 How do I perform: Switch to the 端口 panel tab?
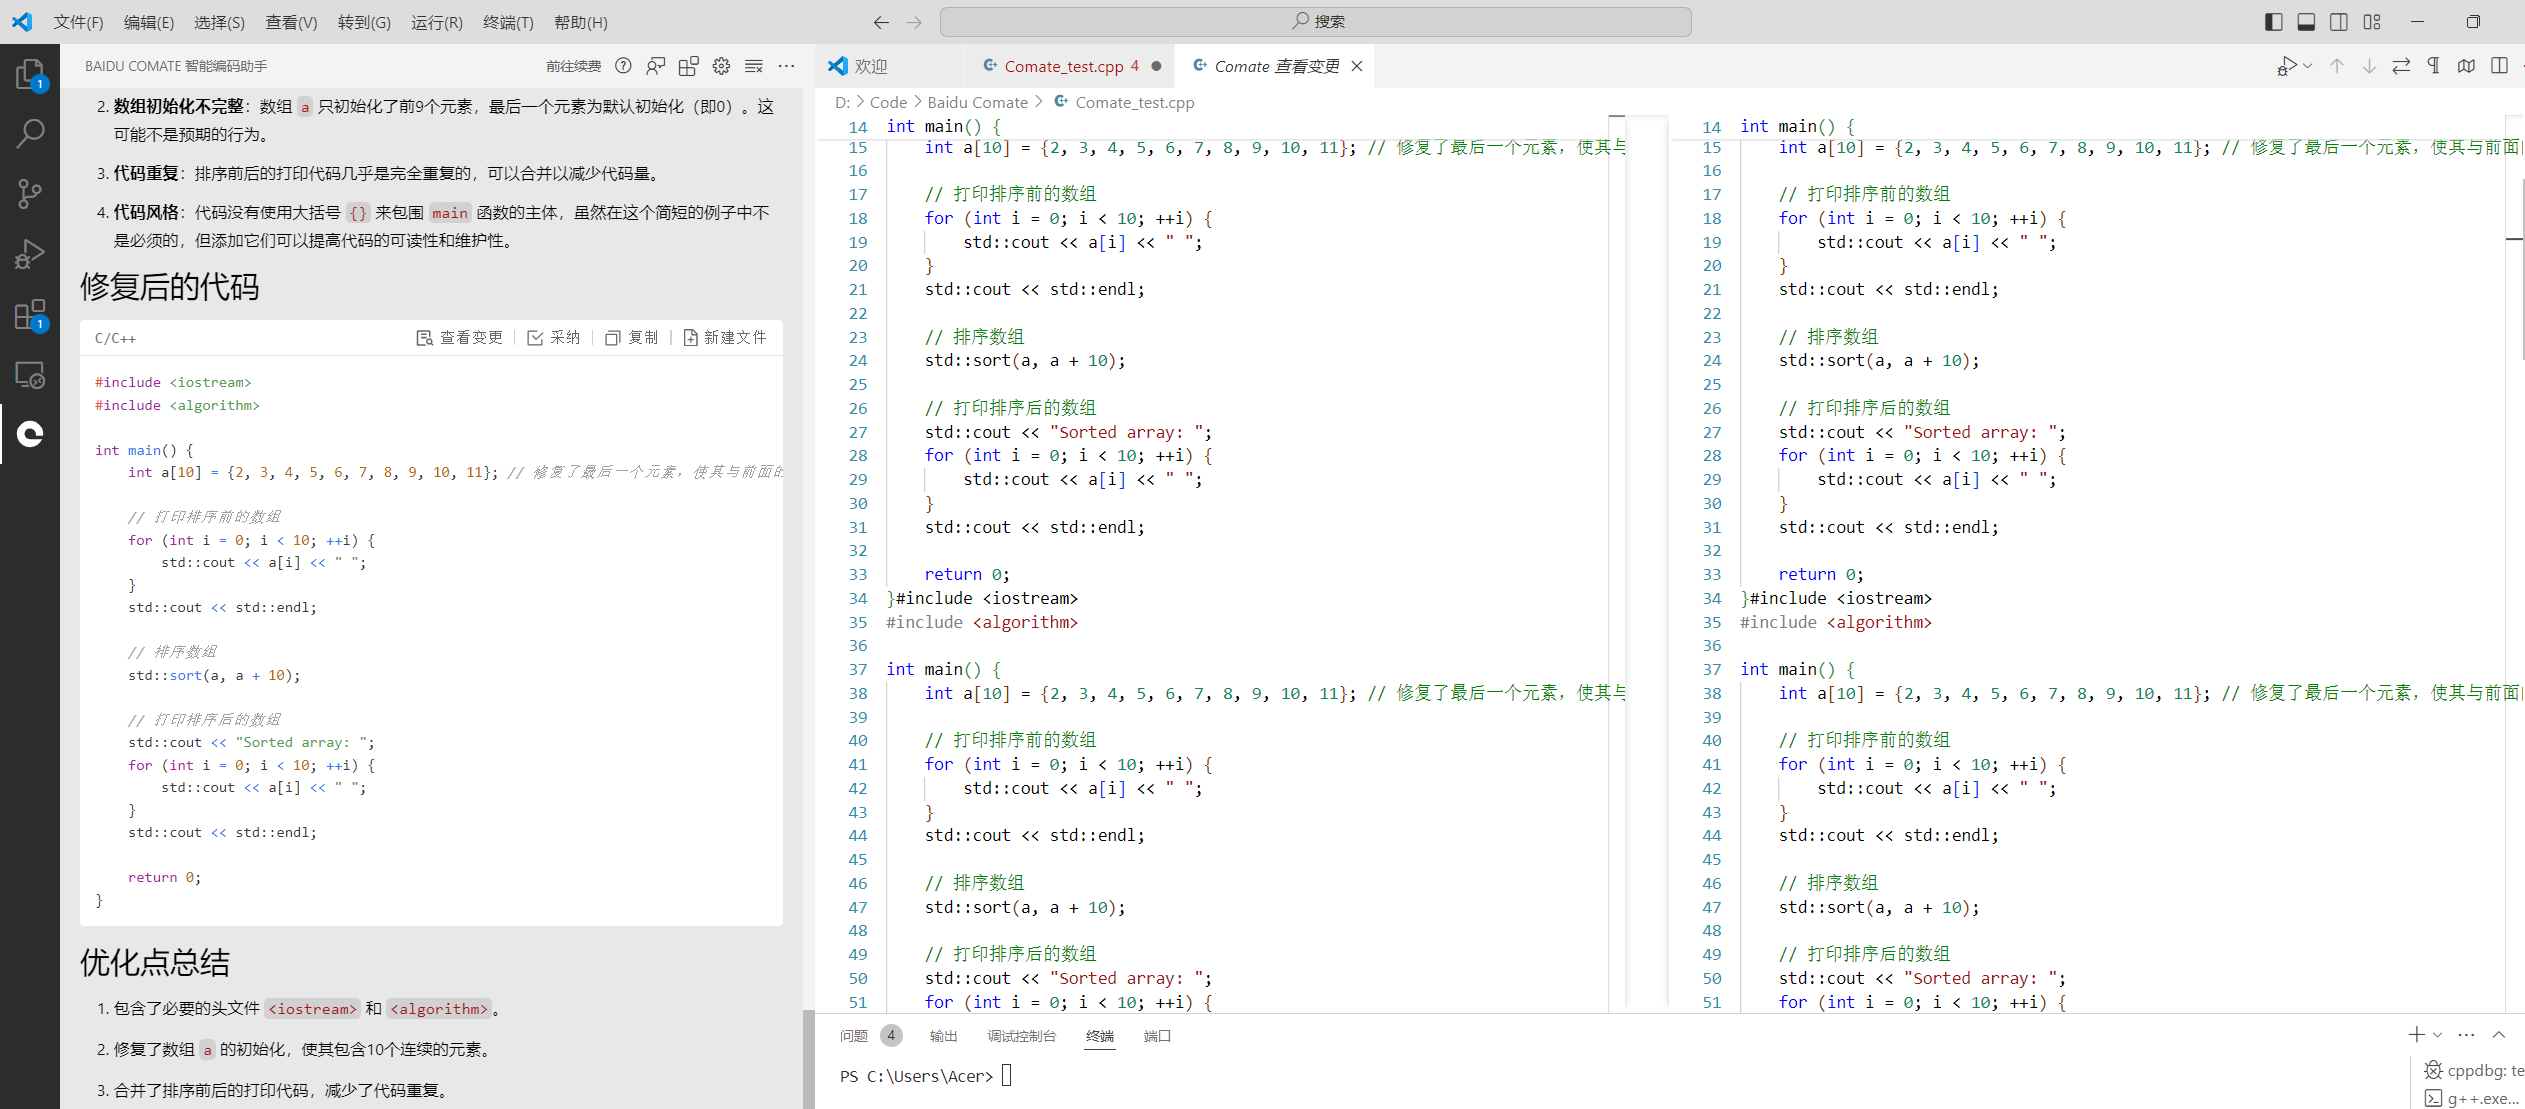pyautogui.click(x=1157, y=1036)
